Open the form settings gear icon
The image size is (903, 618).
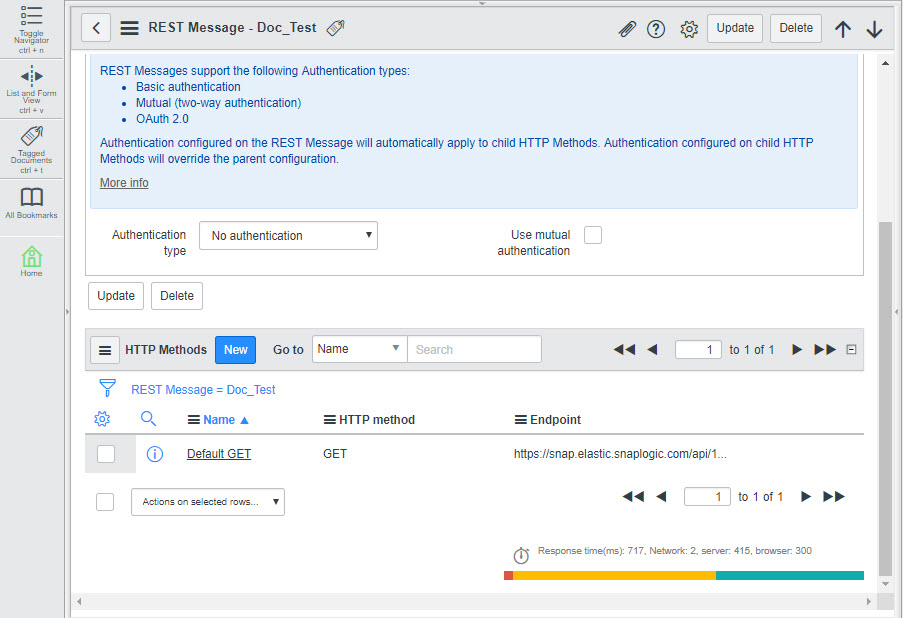click(689, 29)
